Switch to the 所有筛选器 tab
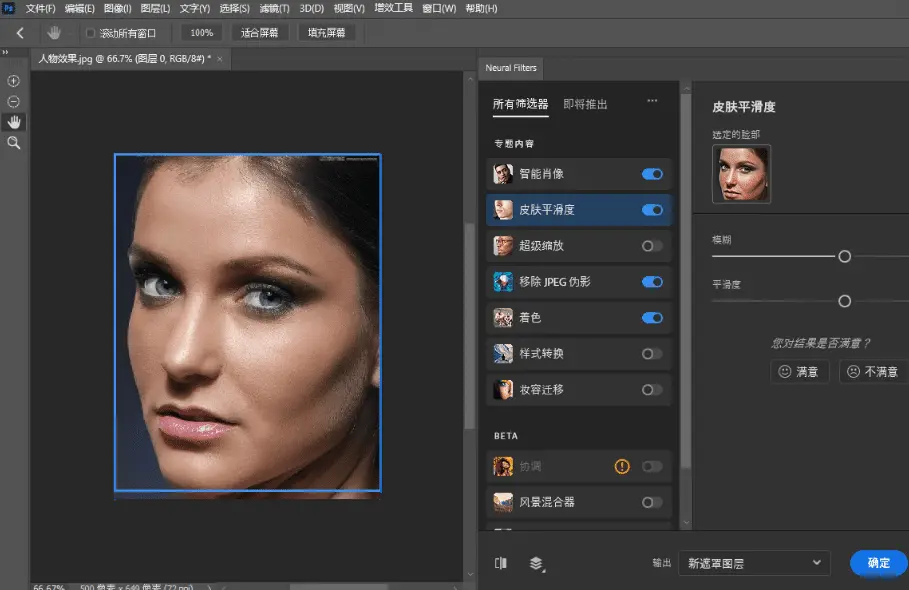This screenshot has width=909, height=590. coord(520,104)
